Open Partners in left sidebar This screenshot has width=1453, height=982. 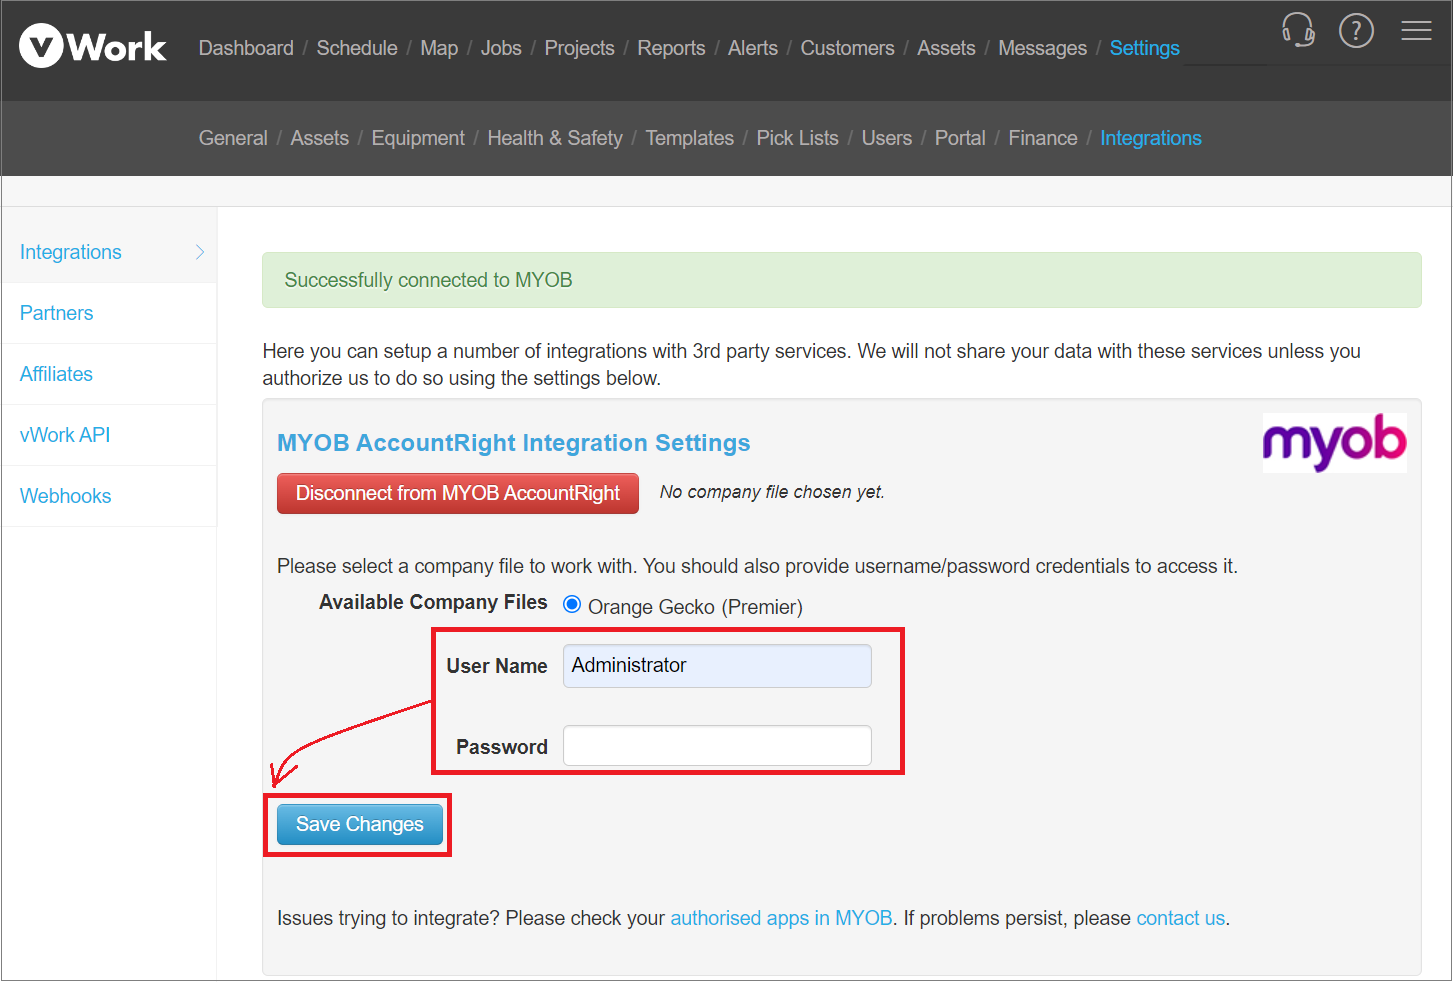(109, 313)
